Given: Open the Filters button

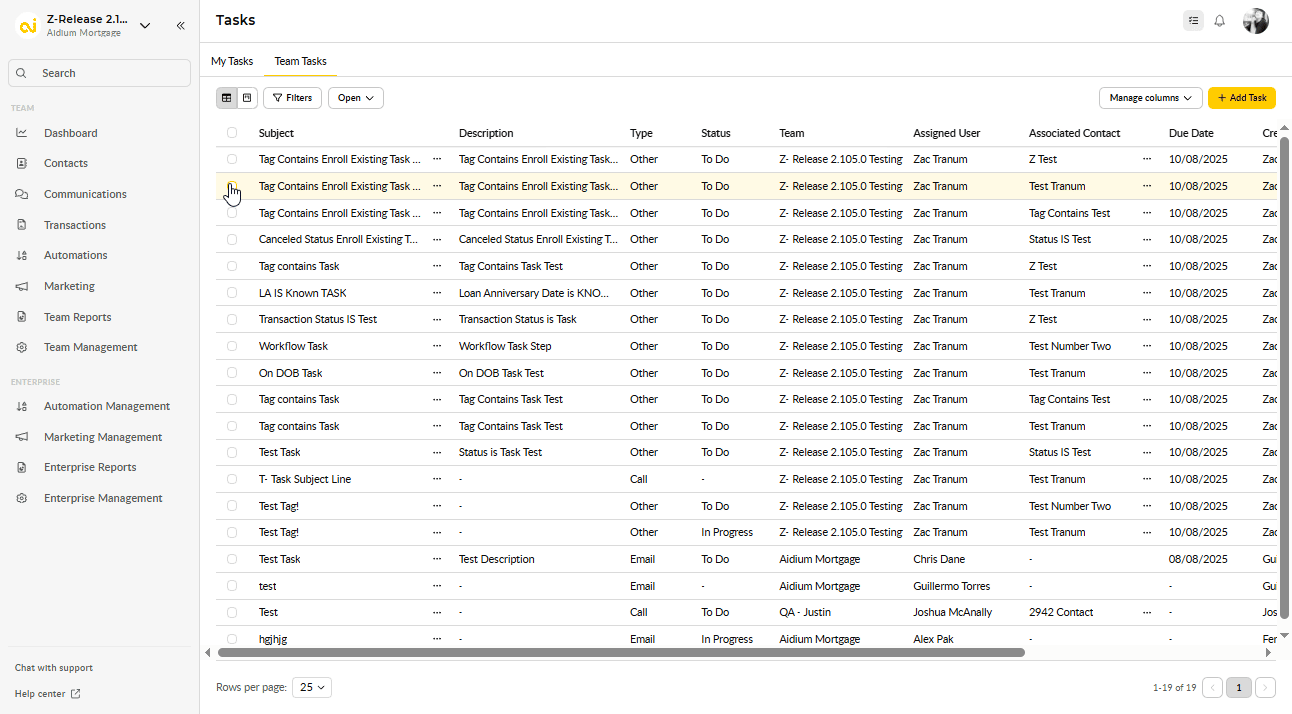Looking at the screenshot, I should pos(292,98).
